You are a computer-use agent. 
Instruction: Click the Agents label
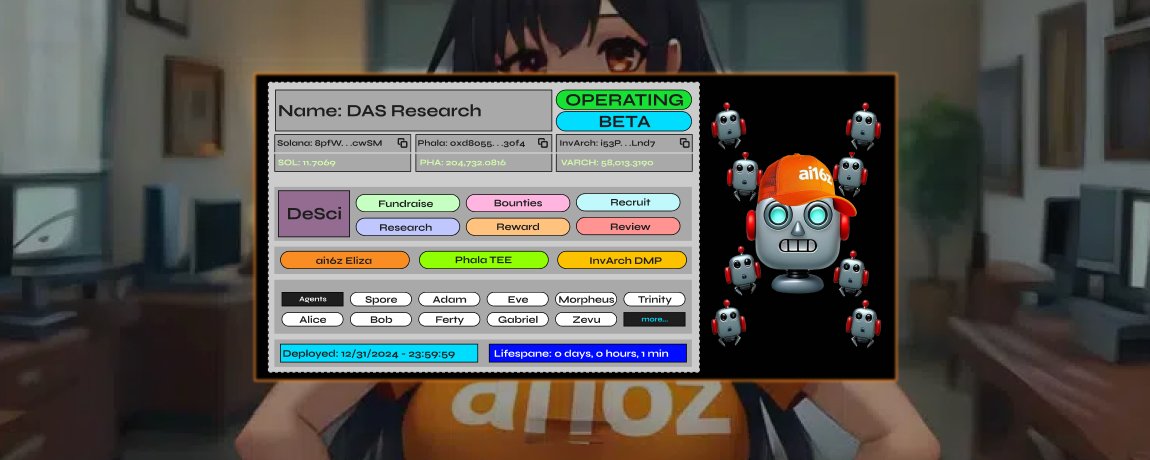pyautogui.click(x=312, y=299)
